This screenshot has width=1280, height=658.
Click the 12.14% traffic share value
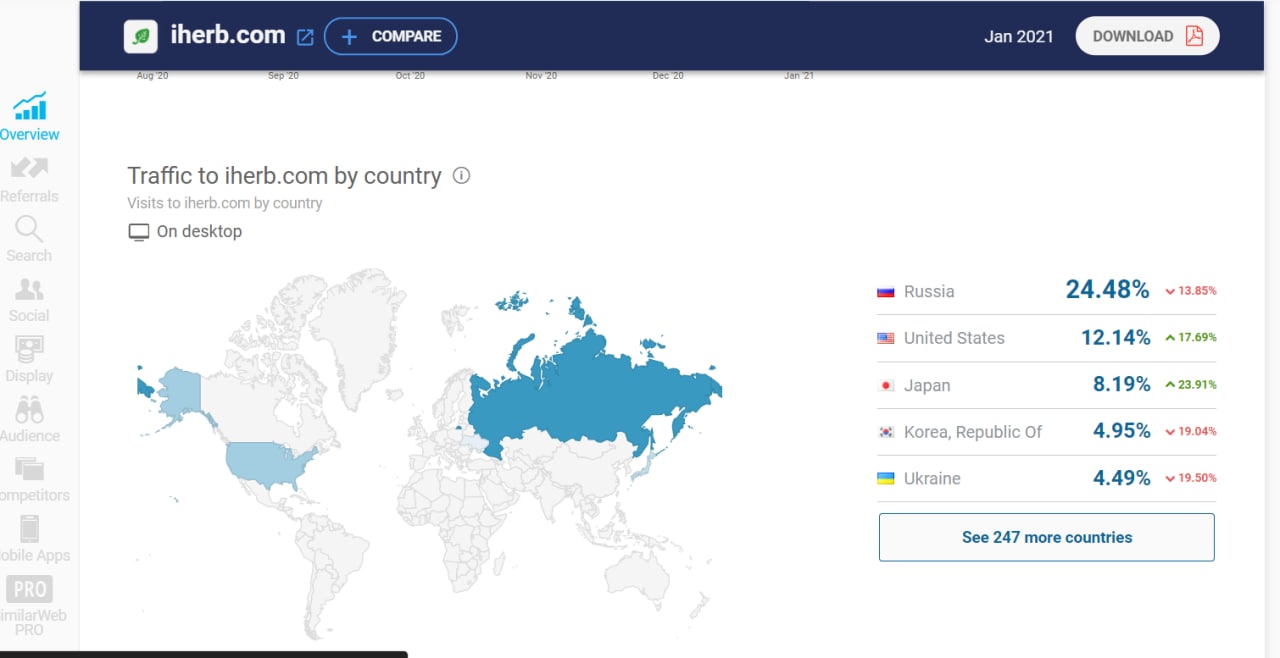1115,338
